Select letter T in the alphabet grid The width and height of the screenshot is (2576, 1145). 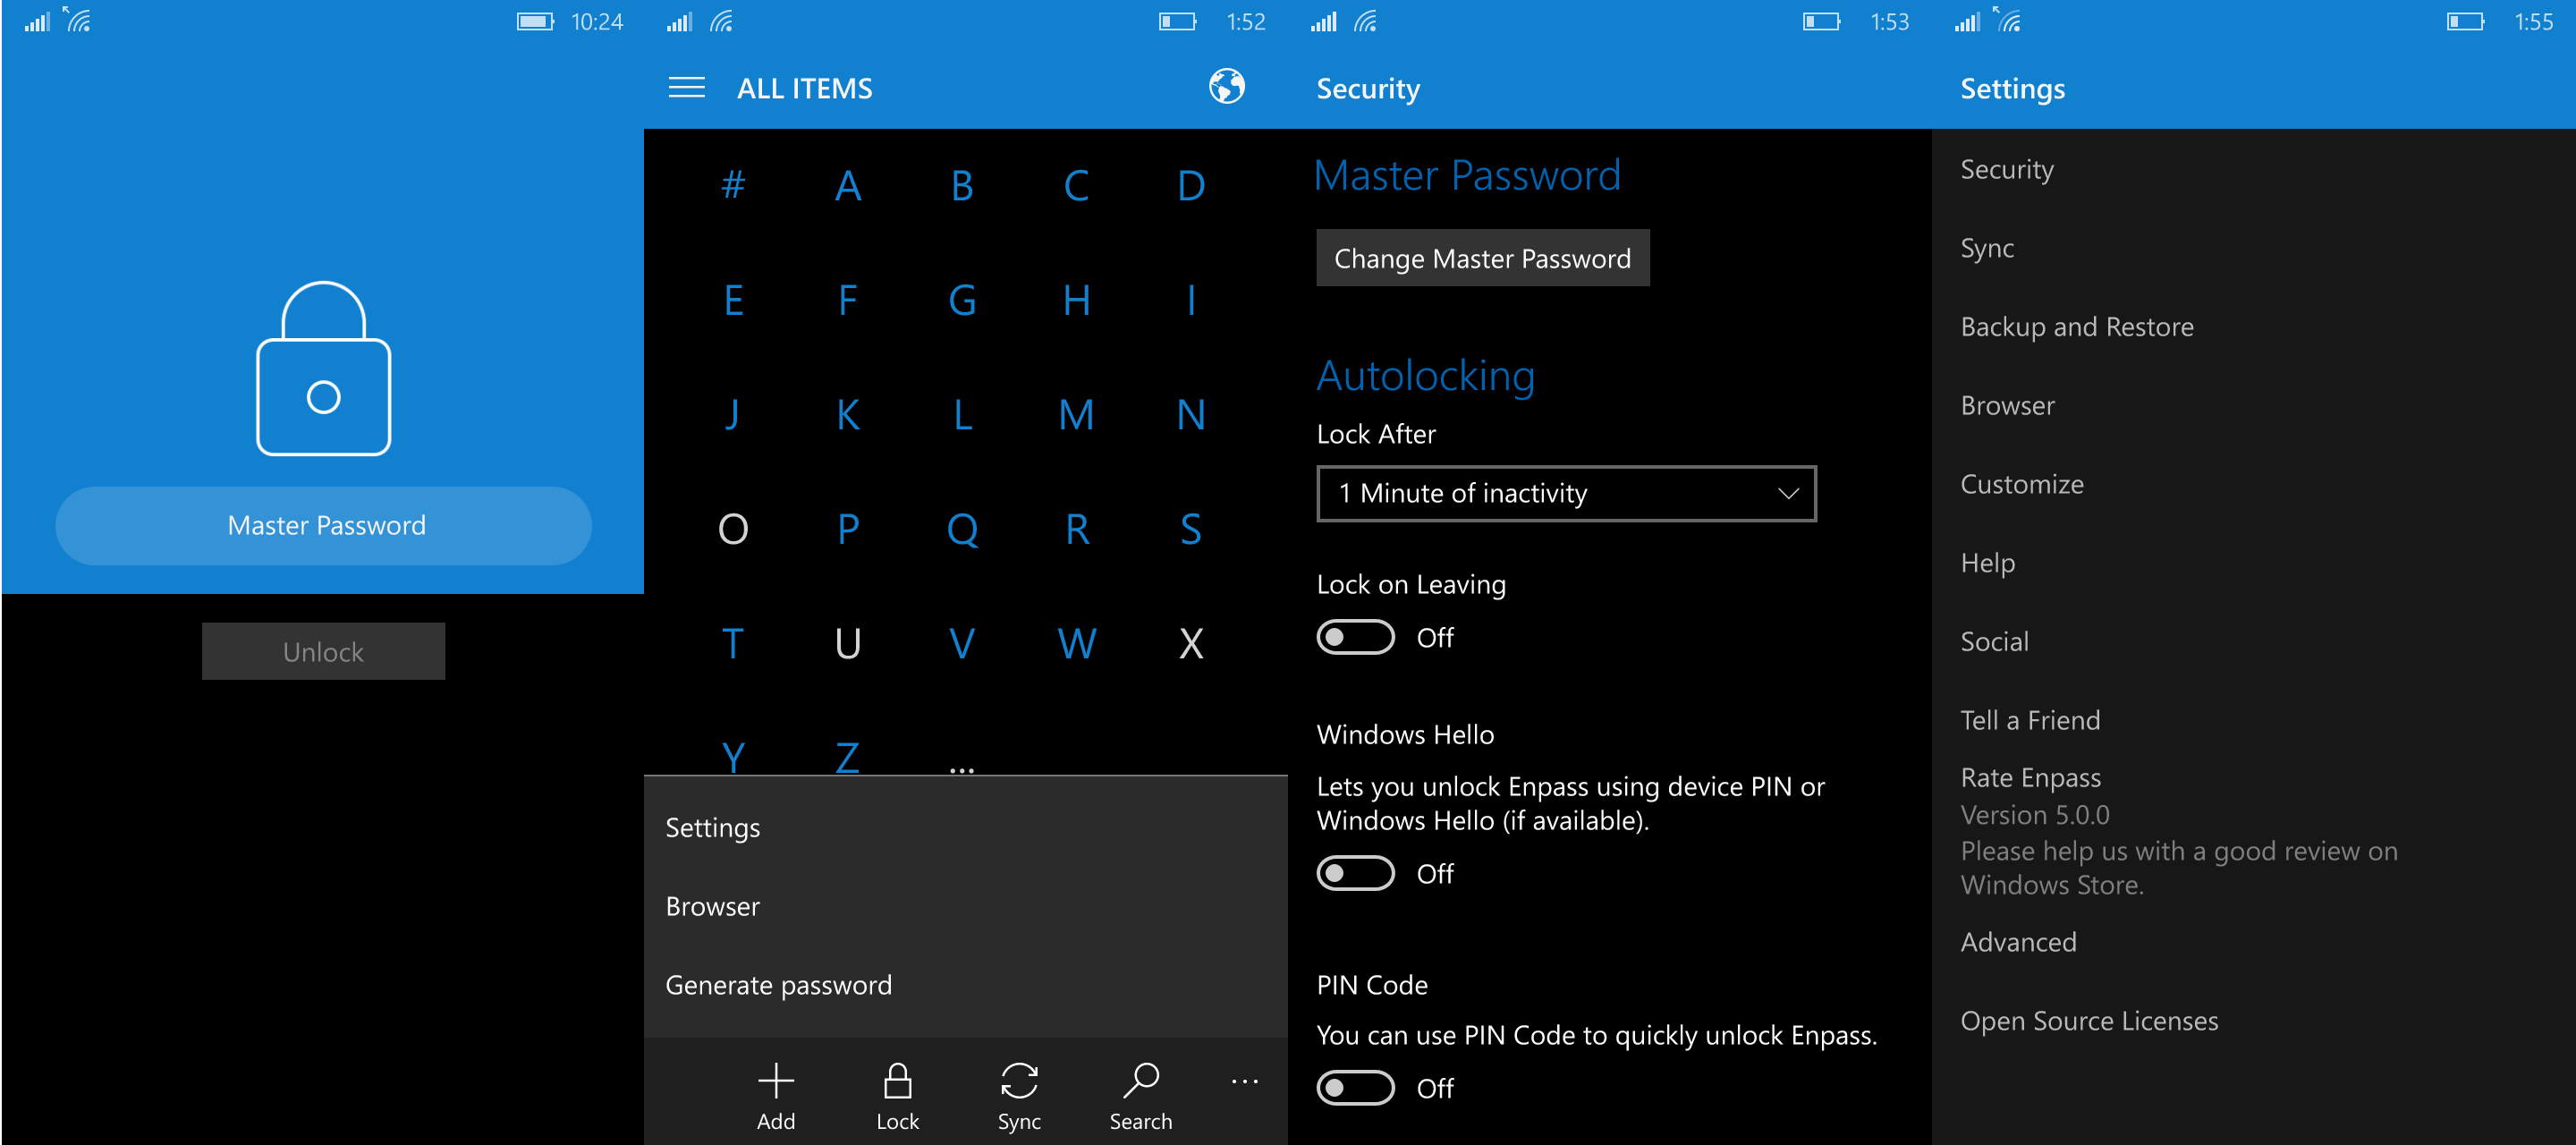733,643
